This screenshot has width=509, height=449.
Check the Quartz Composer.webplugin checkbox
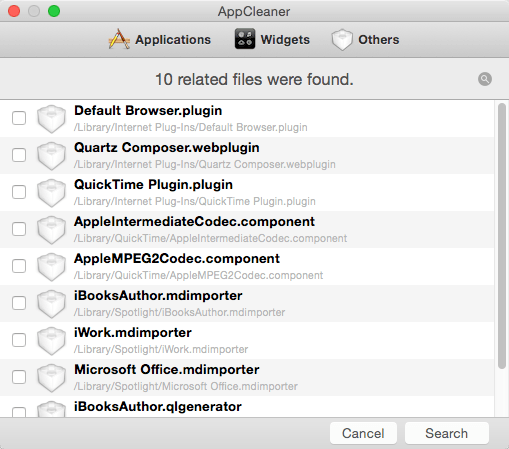pyautogui.click(x=19, y=155)
